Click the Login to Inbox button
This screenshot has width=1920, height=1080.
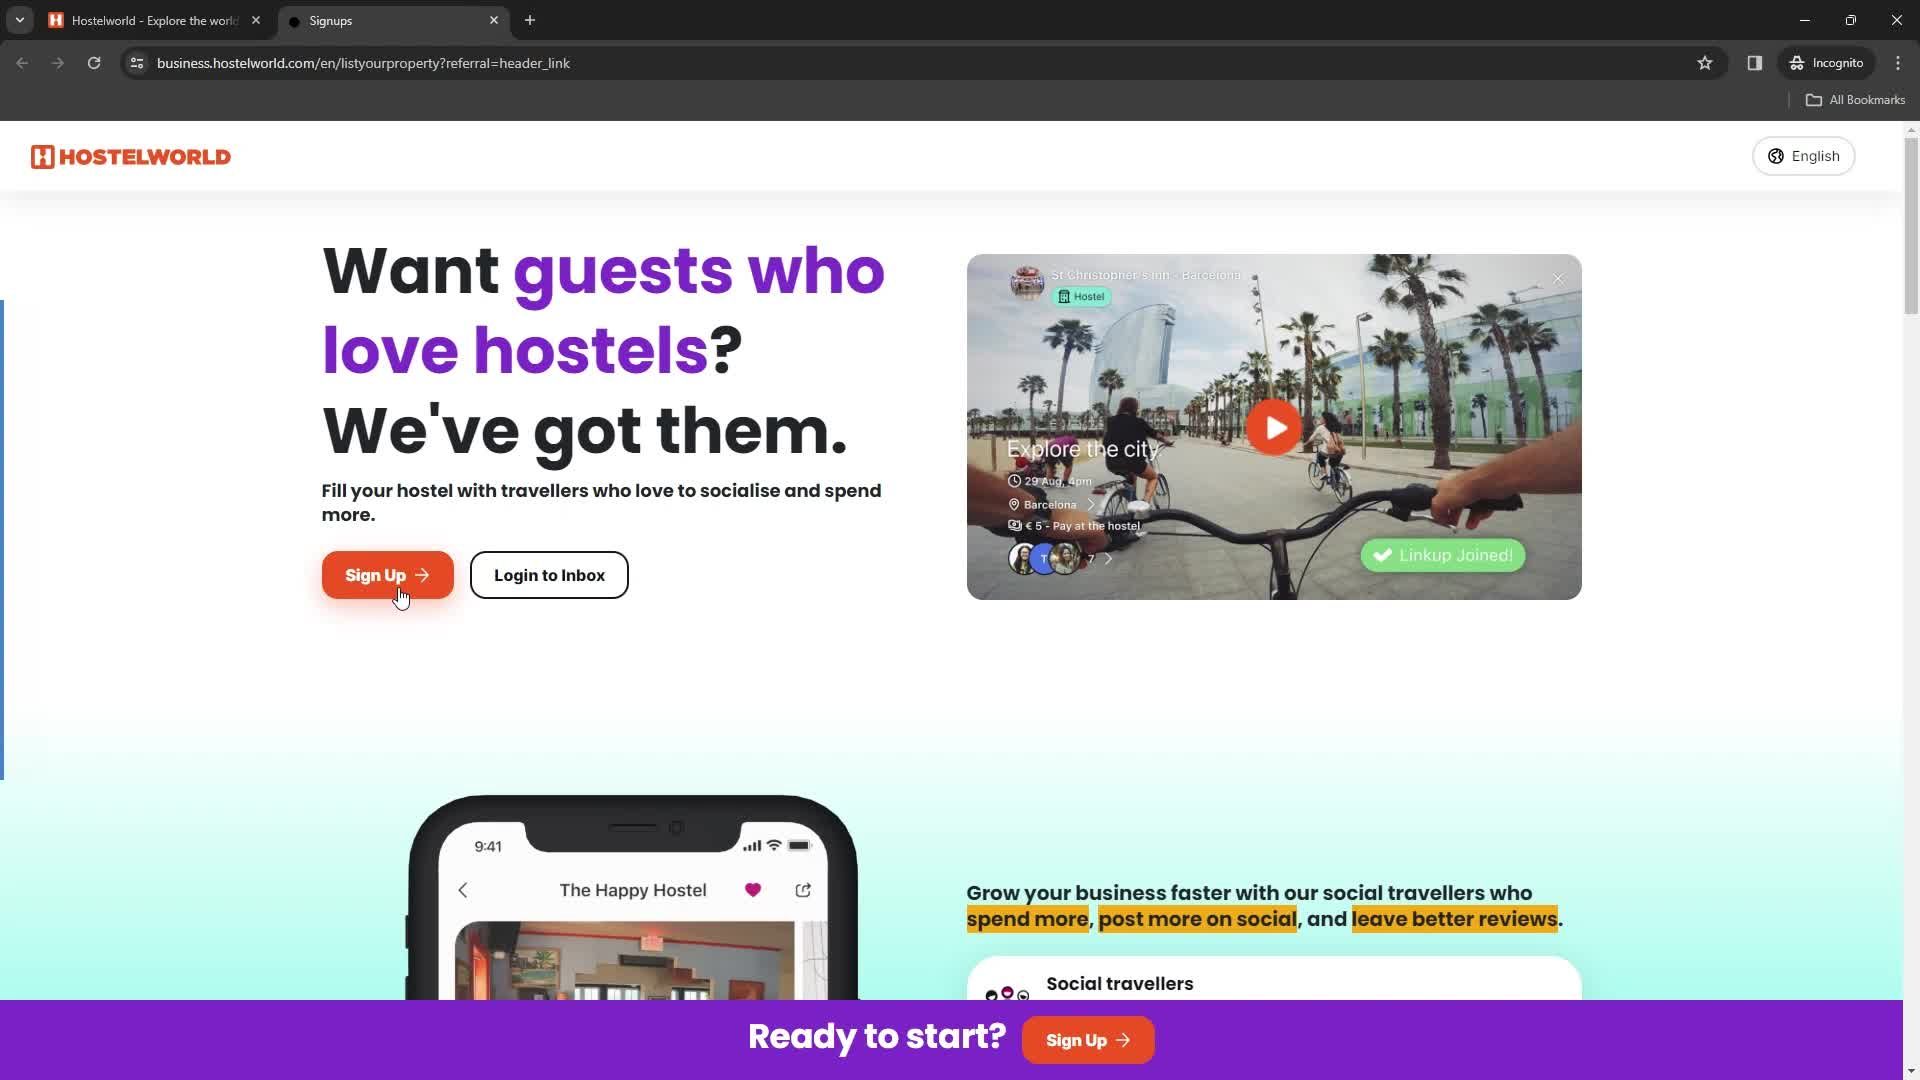coord(549,574)
